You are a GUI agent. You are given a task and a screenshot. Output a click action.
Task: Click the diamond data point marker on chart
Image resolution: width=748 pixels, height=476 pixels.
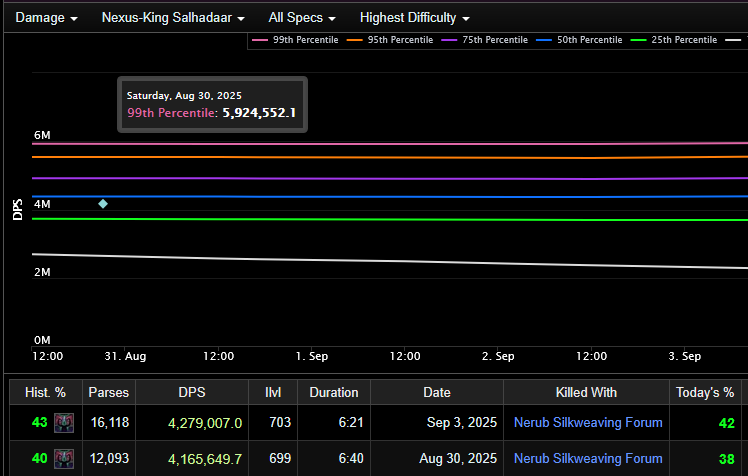click(x=103, y=204)
